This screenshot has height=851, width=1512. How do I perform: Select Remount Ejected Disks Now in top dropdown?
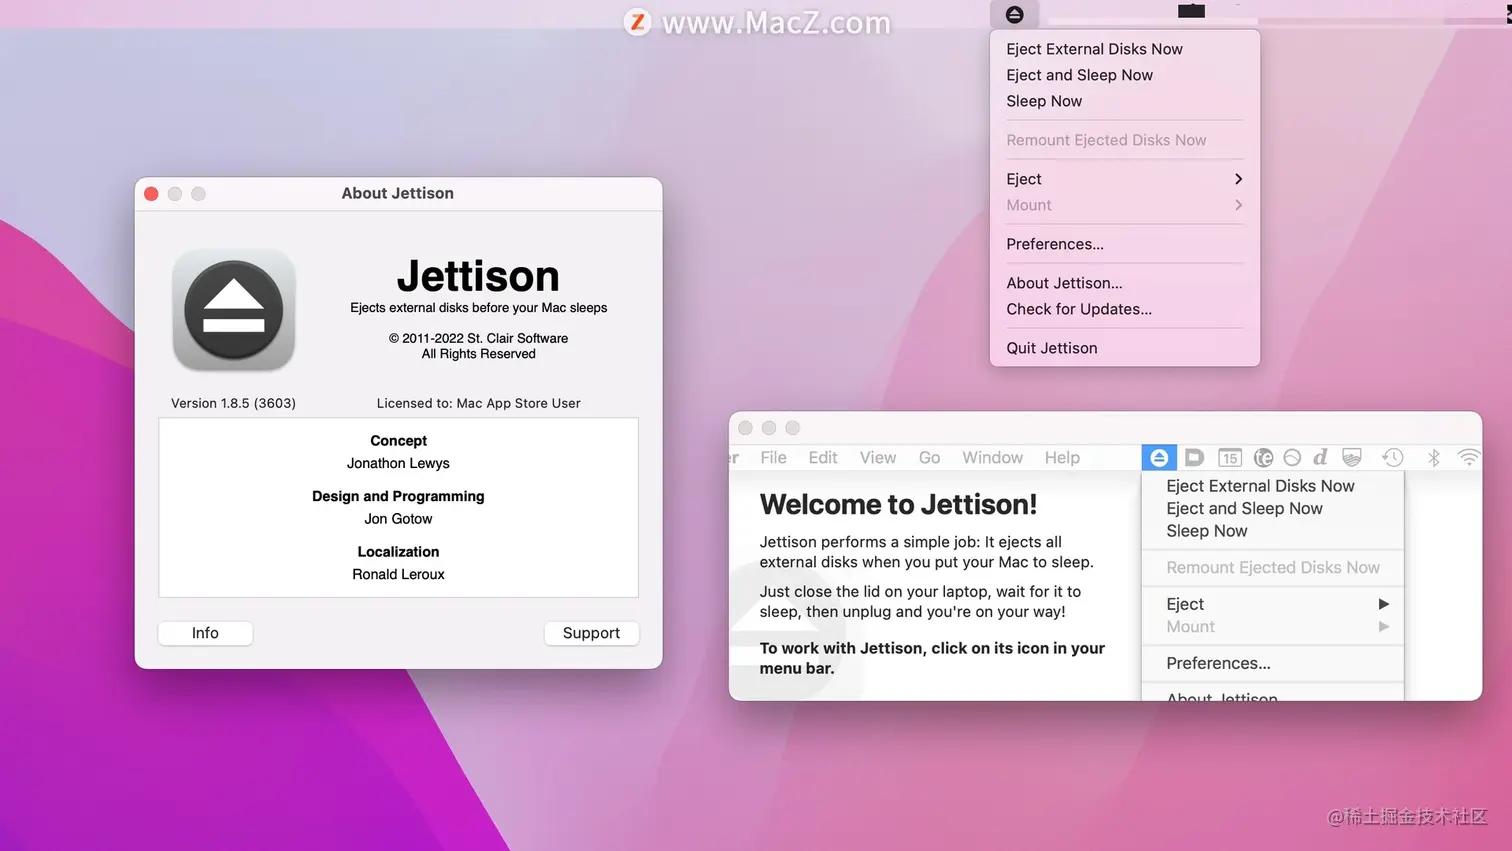[x=1106, y=140]
